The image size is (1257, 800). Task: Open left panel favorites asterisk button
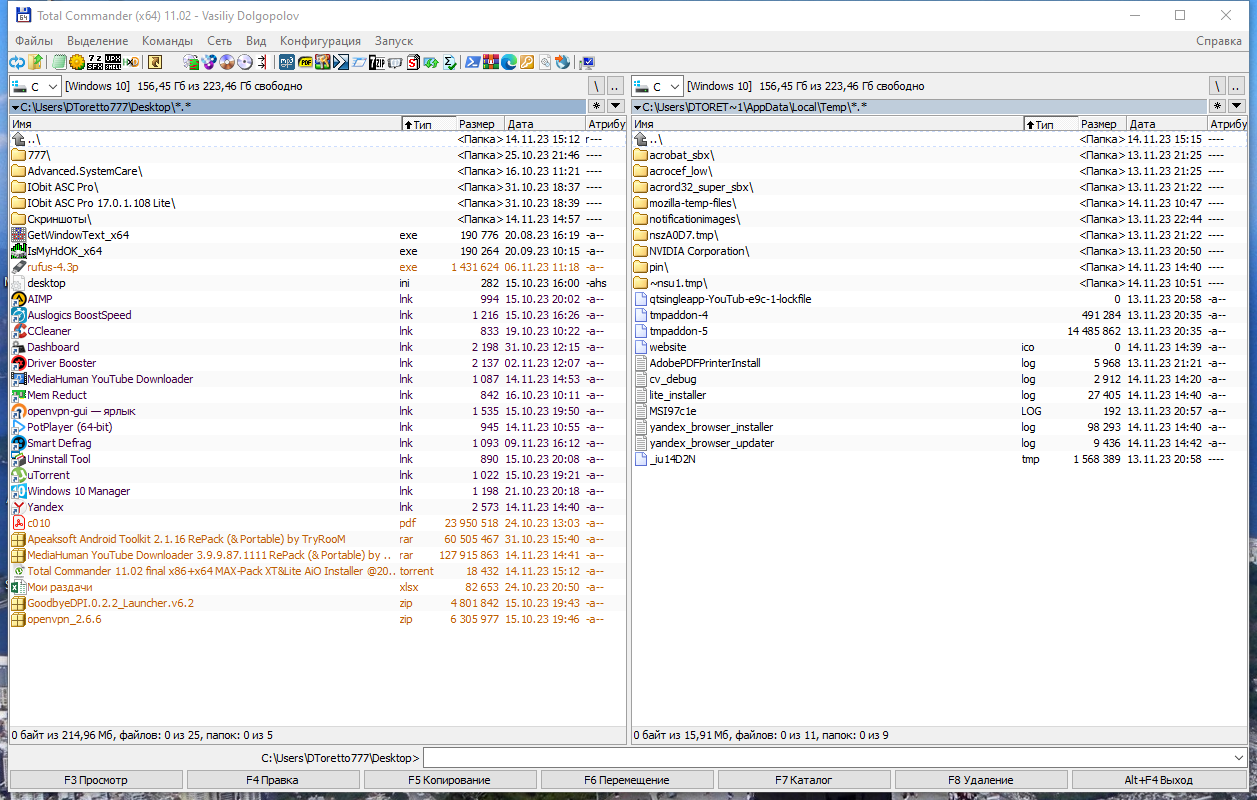(x=597, y=106)
